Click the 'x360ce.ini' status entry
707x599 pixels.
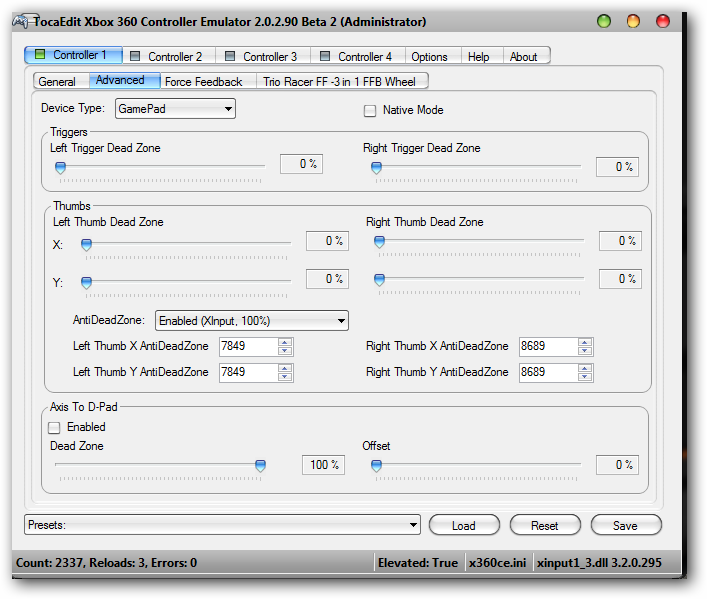(x=497, y=563)
